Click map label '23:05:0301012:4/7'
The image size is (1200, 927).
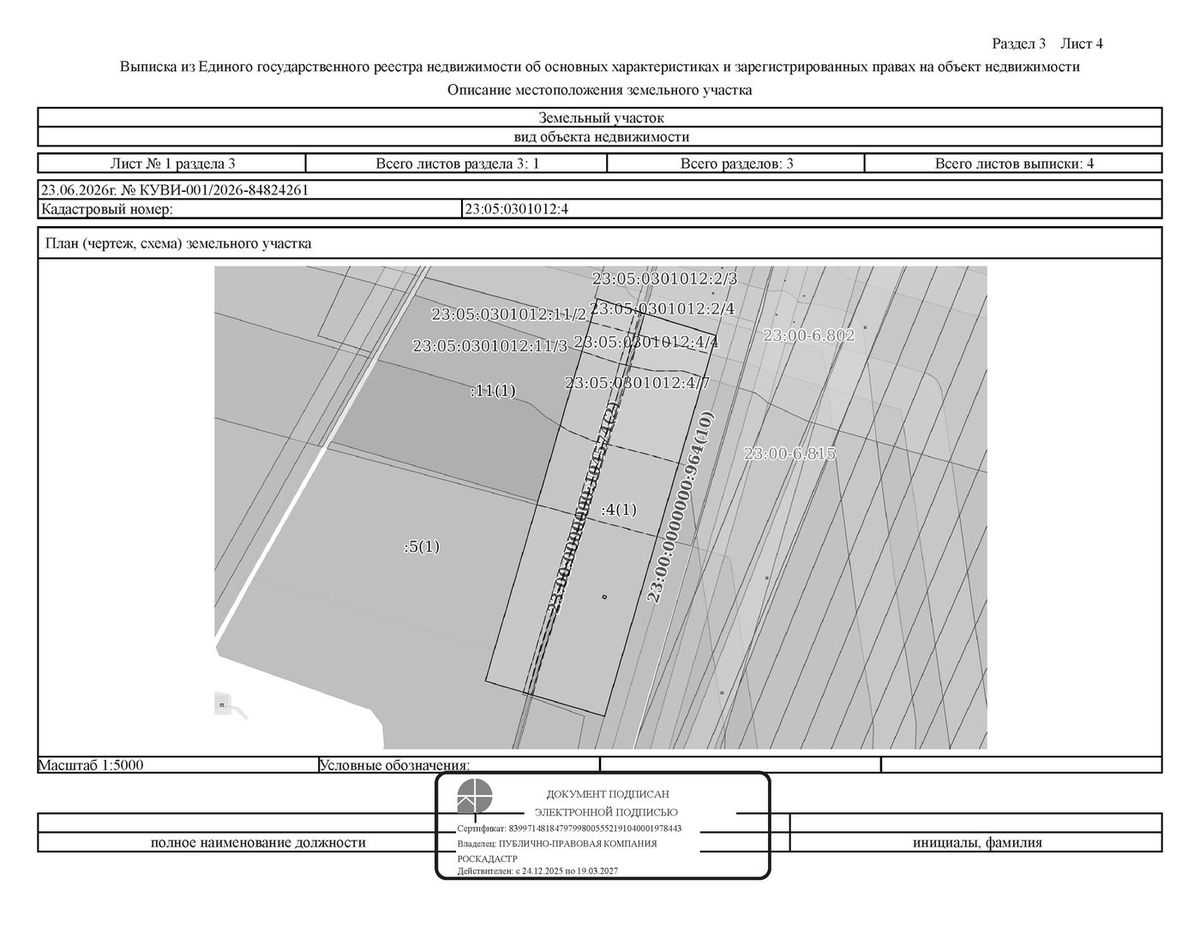(637, 382)
